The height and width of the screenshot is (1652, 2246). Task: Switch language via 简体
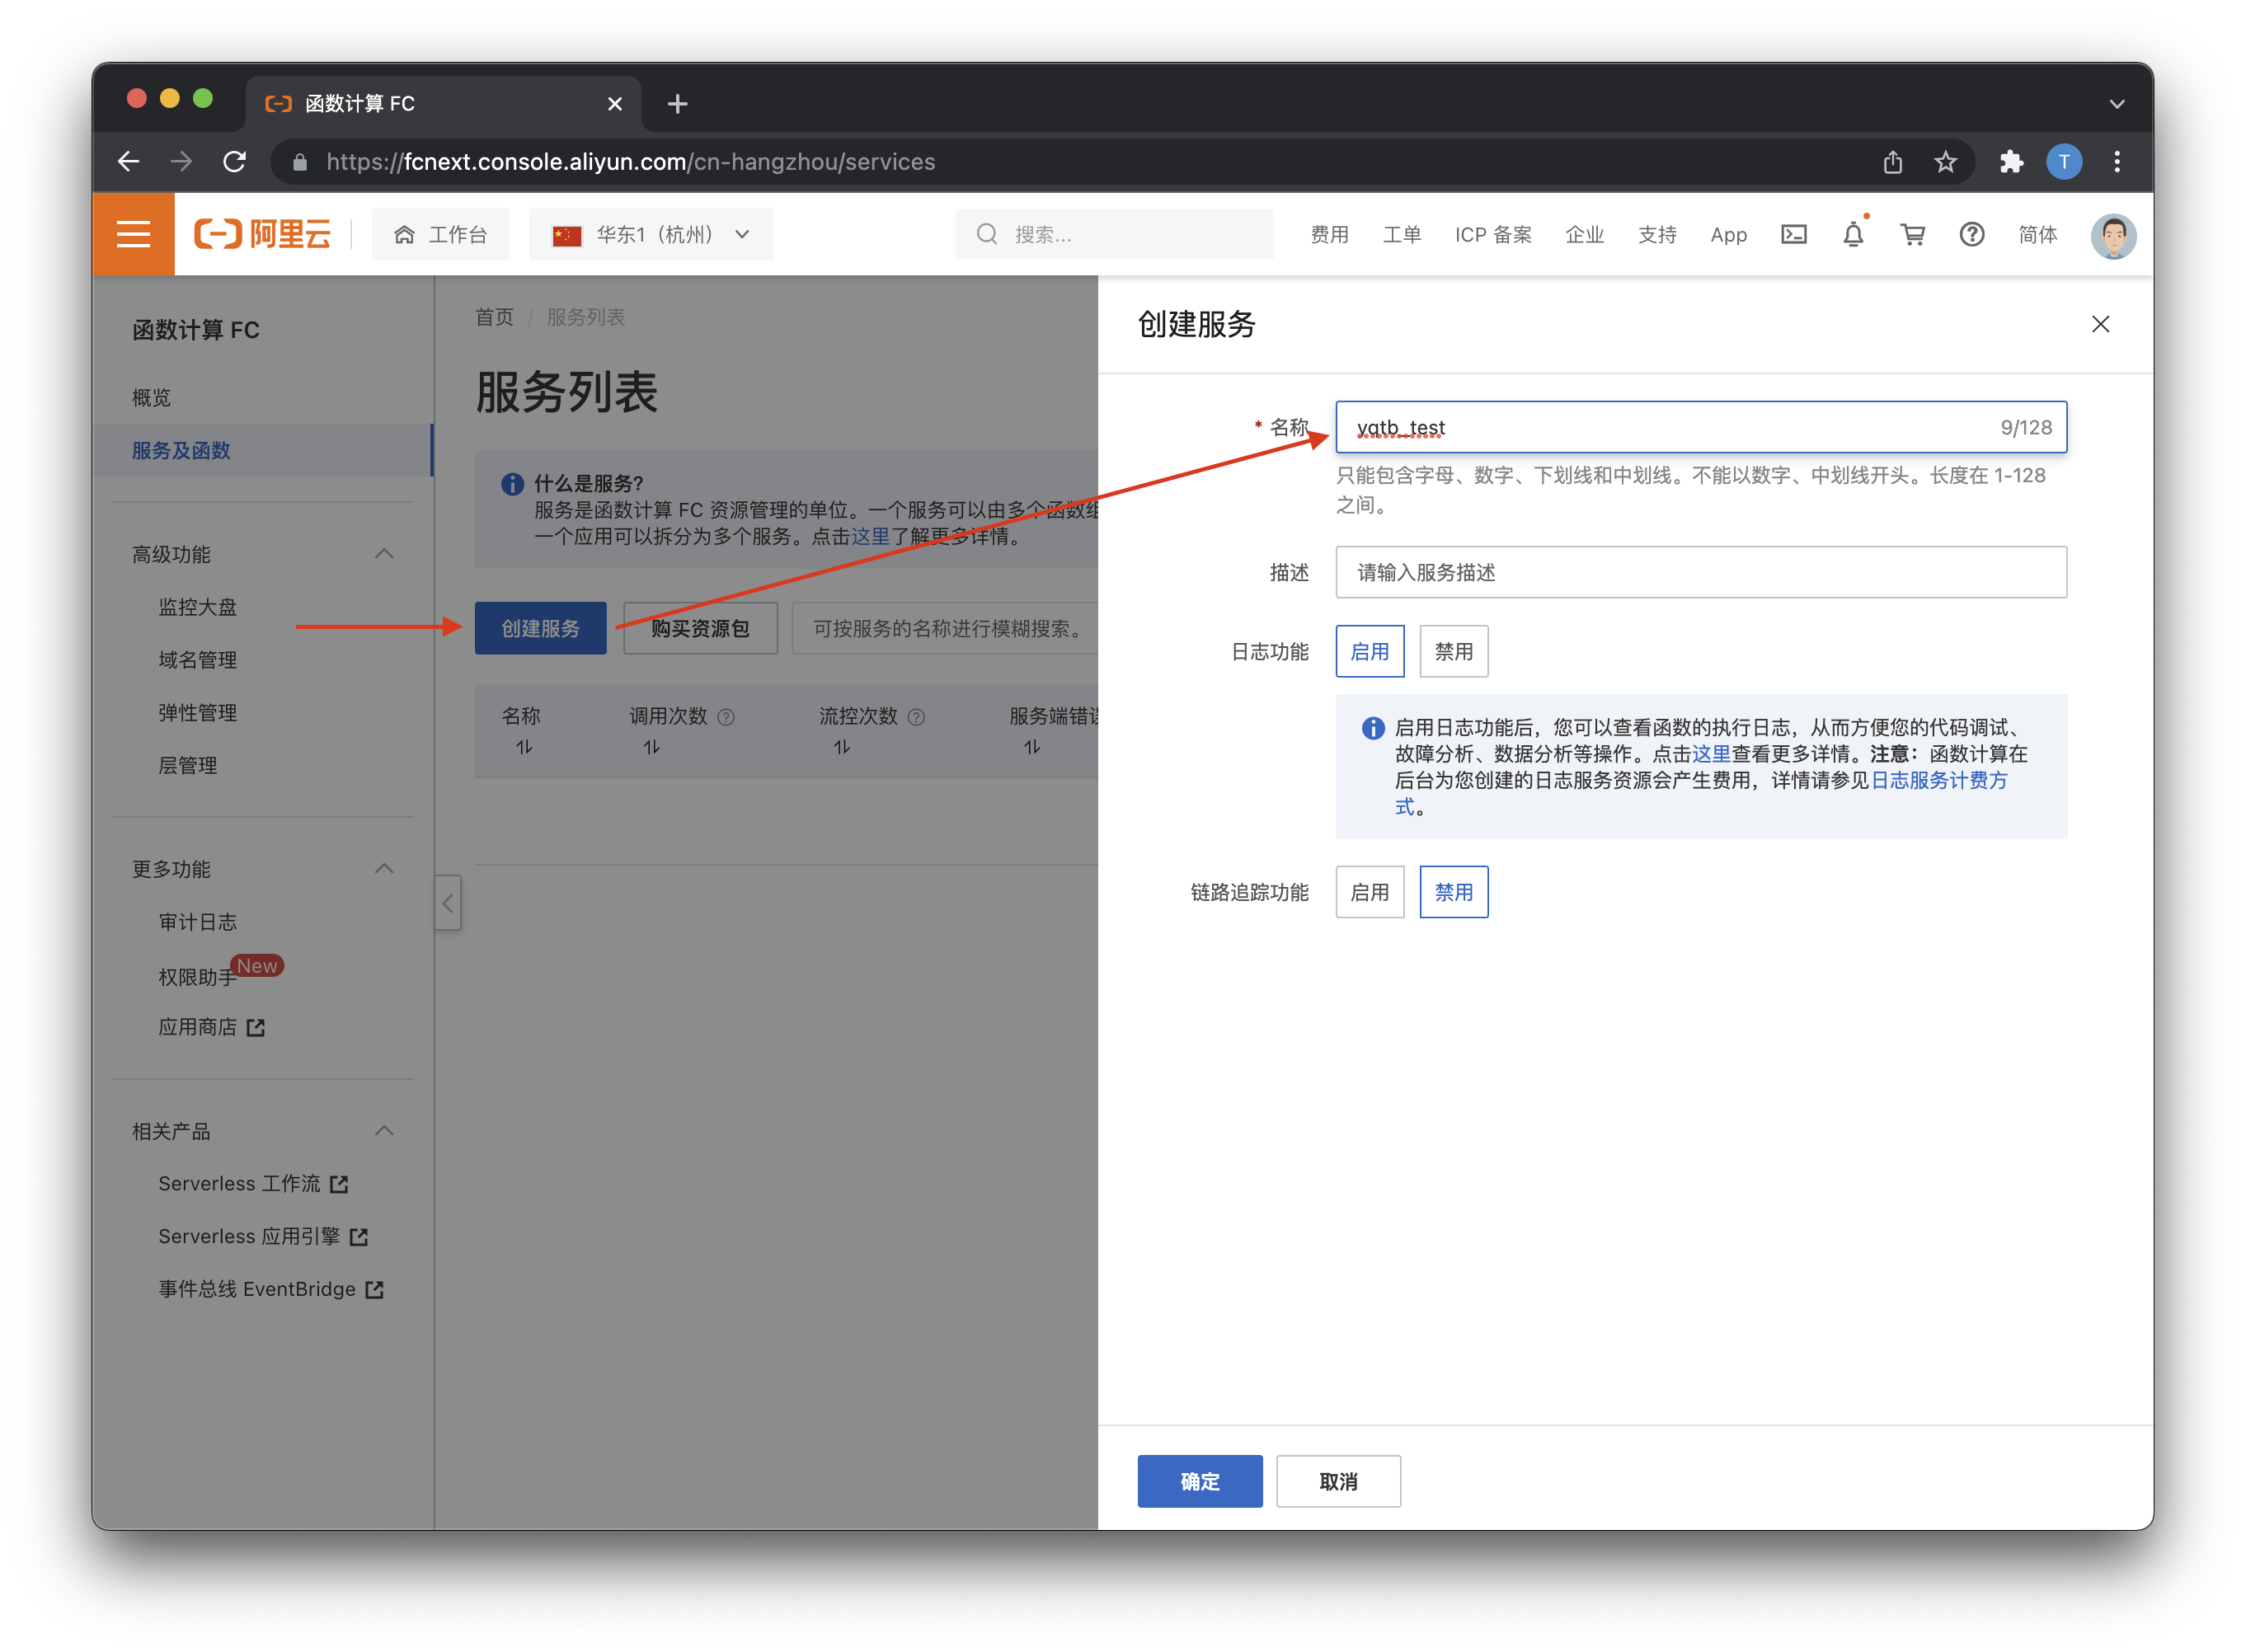click(x=2037, y=234)
